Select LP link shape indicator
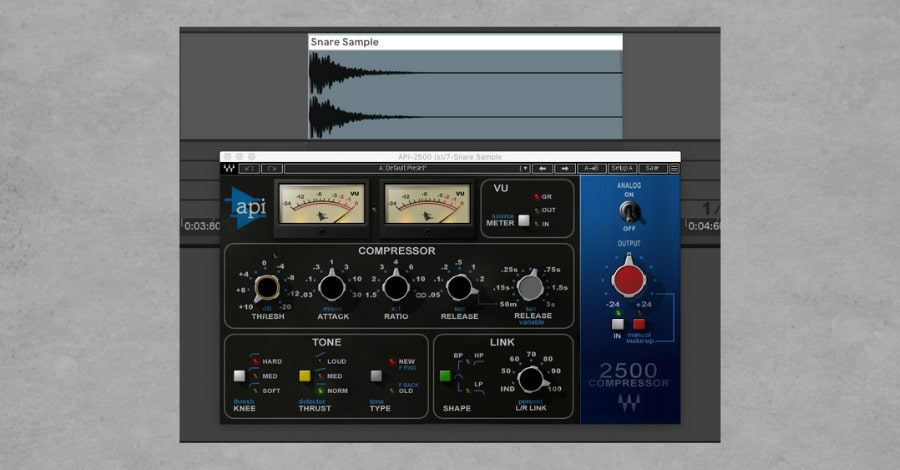Viewport: 900px width, 470px height. pos(468,391)
